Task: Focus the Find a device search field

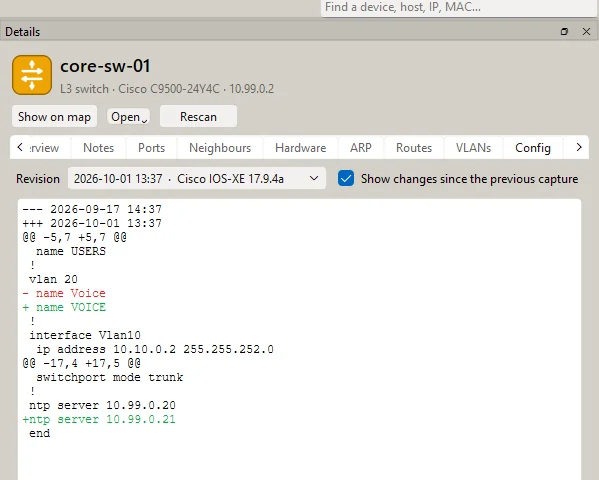Action: (x=458, y=7)
